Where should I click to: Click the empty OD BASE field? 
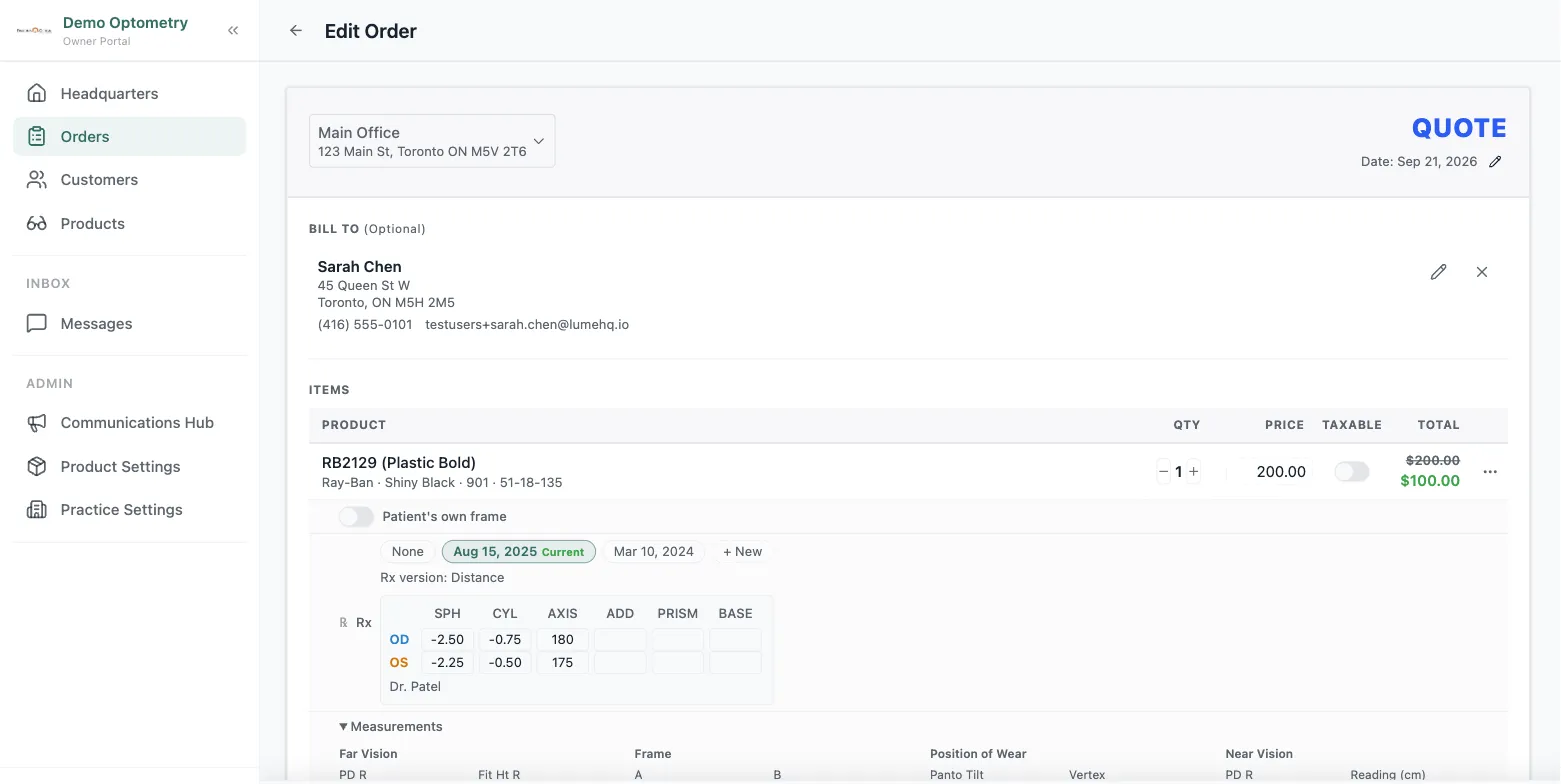click(735, 640)
